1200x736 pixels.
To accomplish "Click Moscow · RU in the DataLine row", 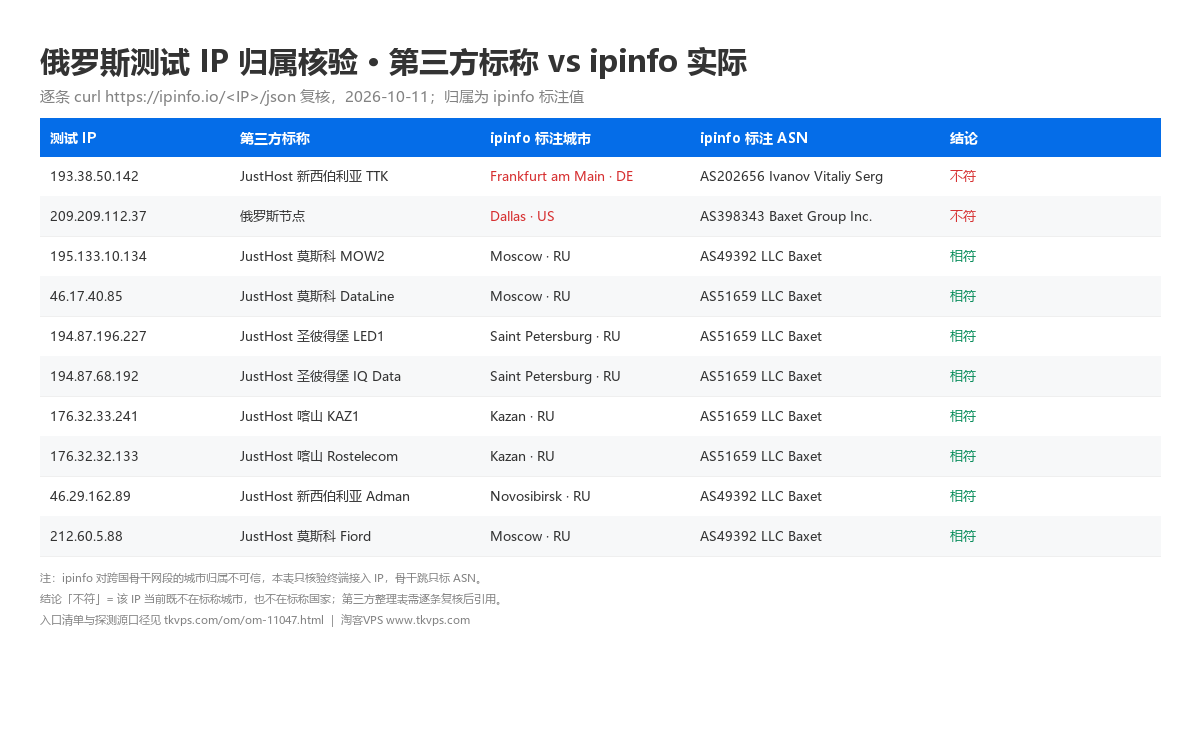I will pyautogui.click(x=530, y=296).
